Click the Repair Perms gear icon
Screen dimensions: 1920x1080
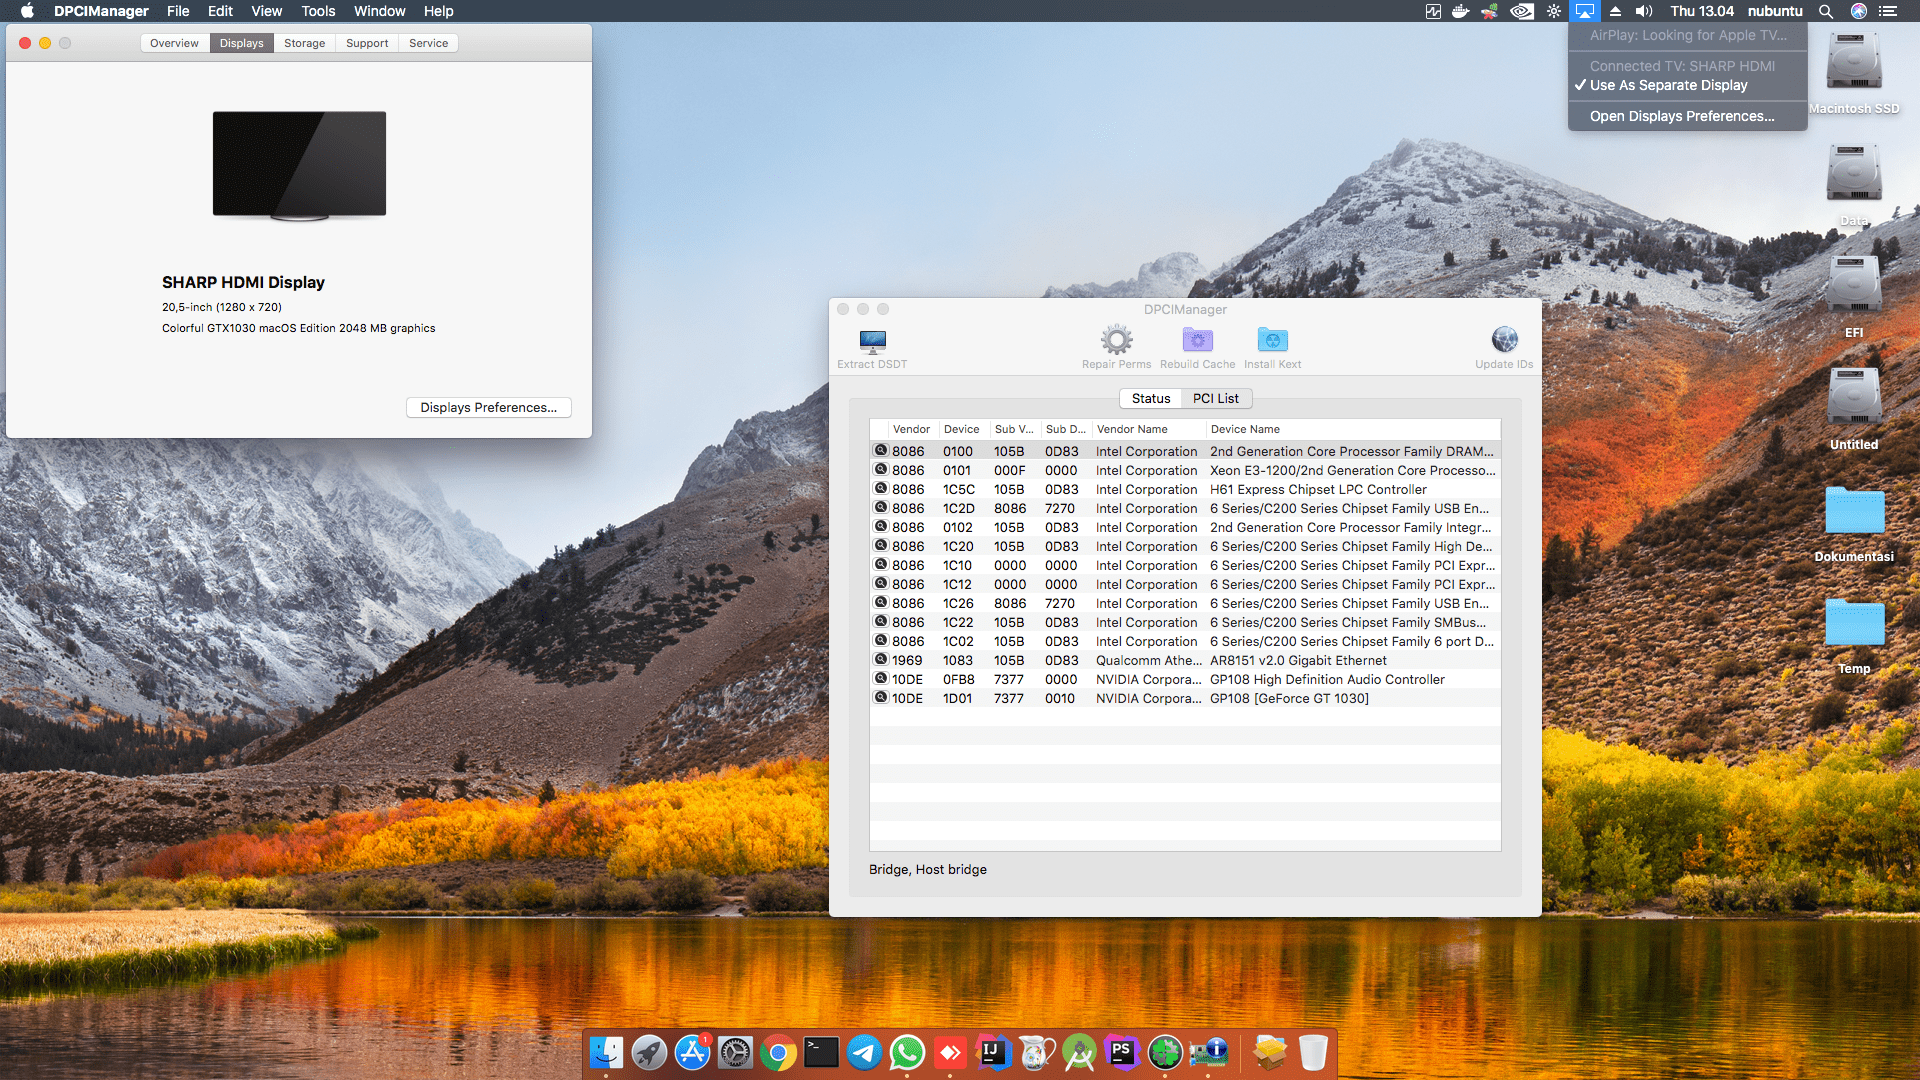pyautogui.click(x=1116, y=341)
